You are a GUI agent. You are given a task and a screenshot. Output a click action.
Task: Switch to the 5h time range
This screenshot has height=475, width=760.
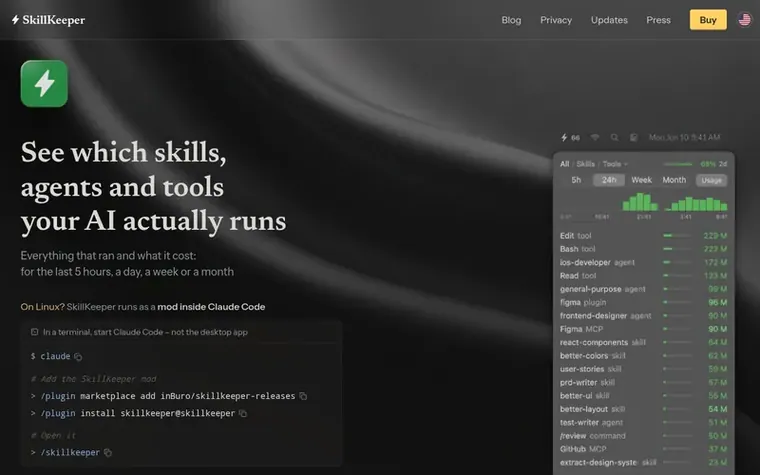[576, 180]
